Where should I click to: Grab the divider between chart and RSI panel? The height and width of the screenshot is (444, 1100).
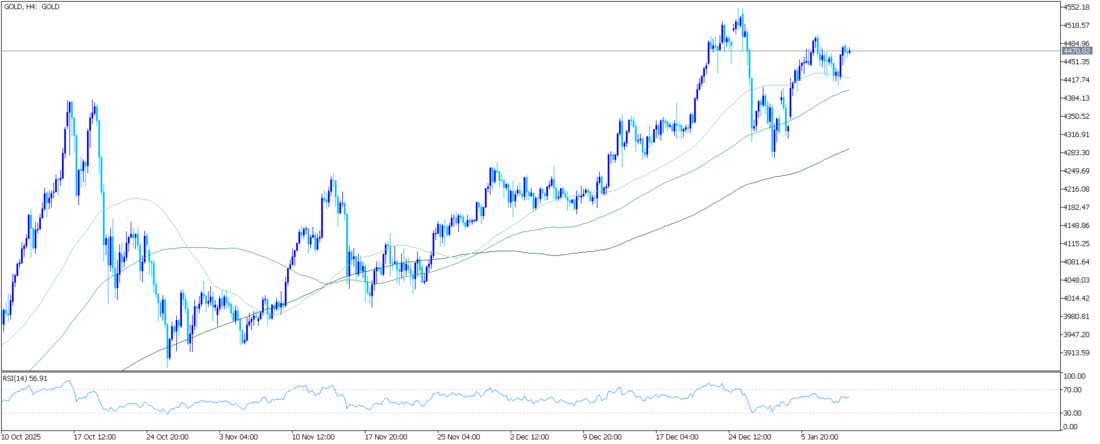530,371
